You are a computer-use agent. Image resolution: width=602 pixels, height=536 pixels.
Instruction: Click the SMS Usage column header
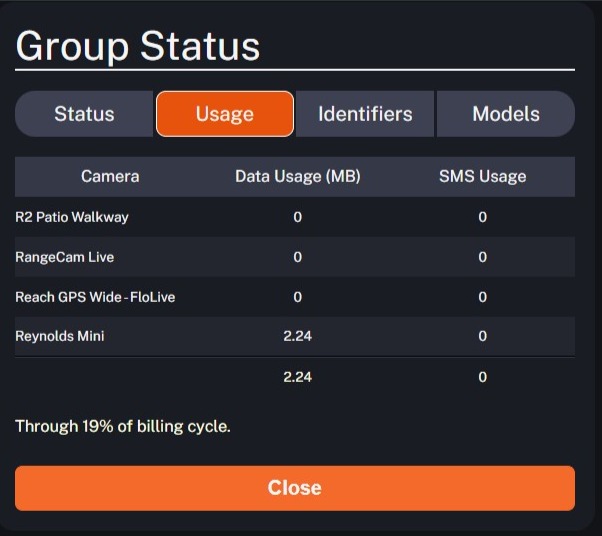pyautogui.click(x=482, y=176)
